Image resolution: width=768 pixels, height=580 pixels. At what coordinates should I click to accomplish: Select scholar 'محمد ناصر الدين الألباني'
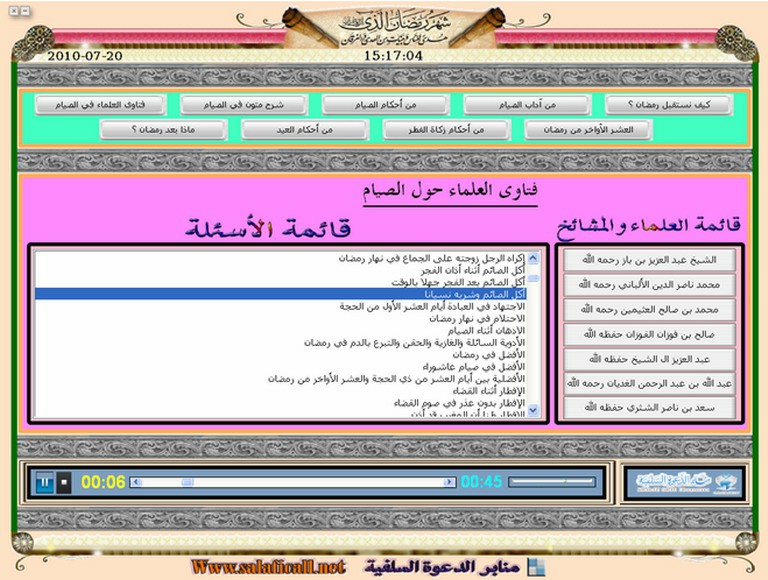coord(649,285)
